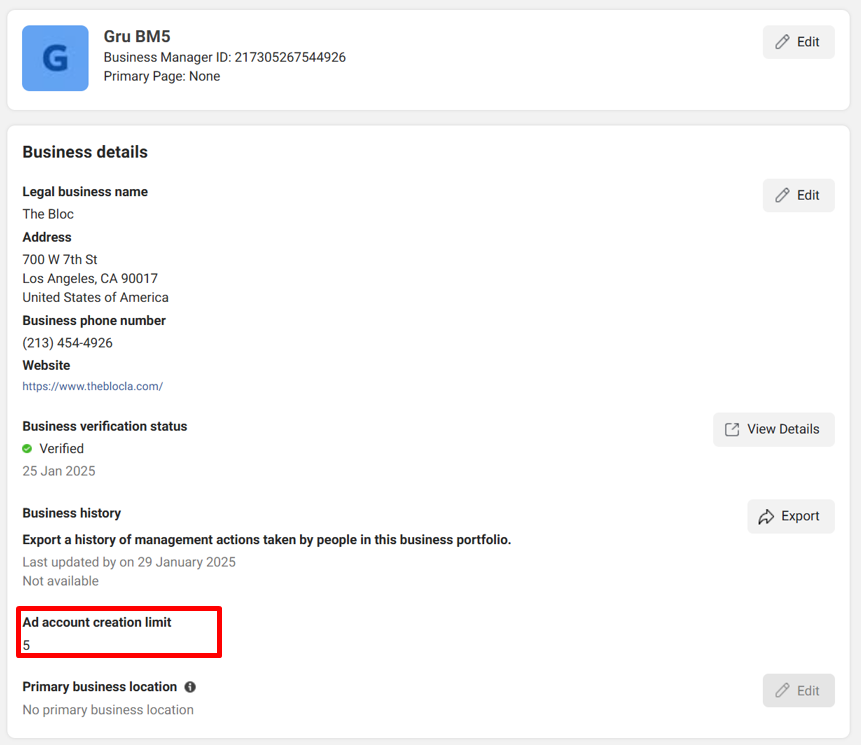The image size is (861, 745).
Task: Edit the Business details section
Action: [x=798, y=195]
